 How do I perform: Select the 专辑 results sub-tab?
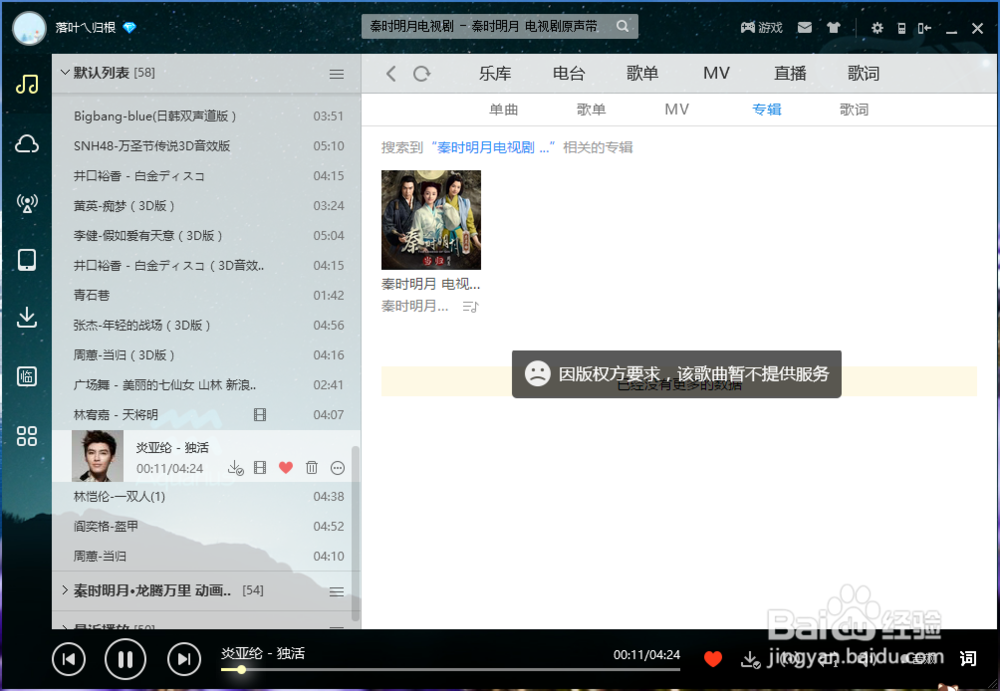click(767, 110)
